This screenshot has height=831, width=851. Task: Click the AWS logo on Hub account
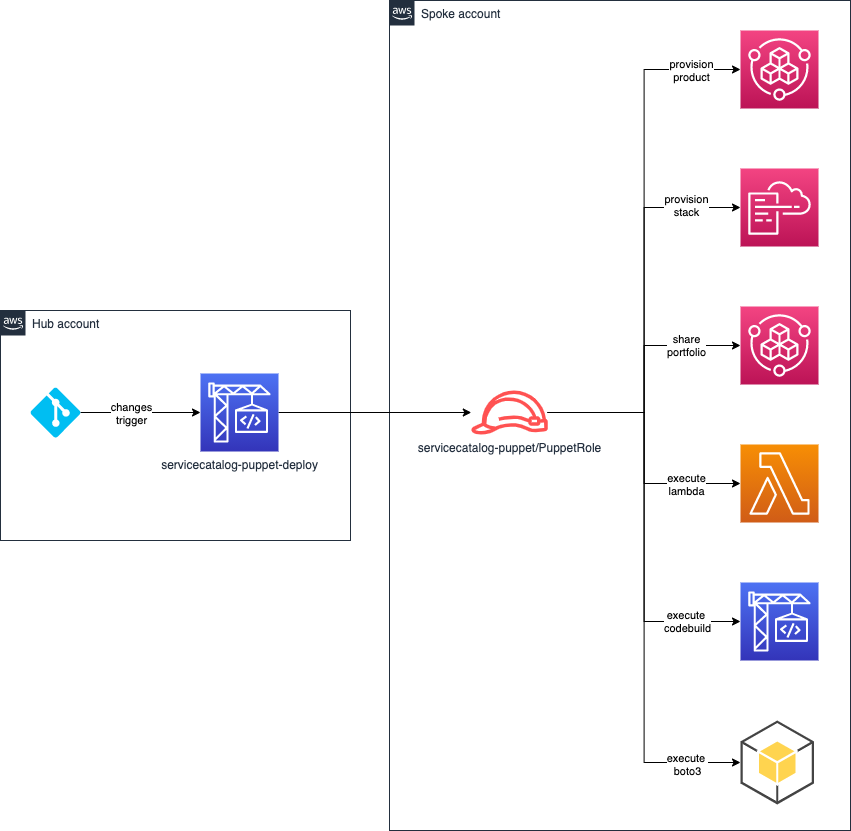click(13, 323)
